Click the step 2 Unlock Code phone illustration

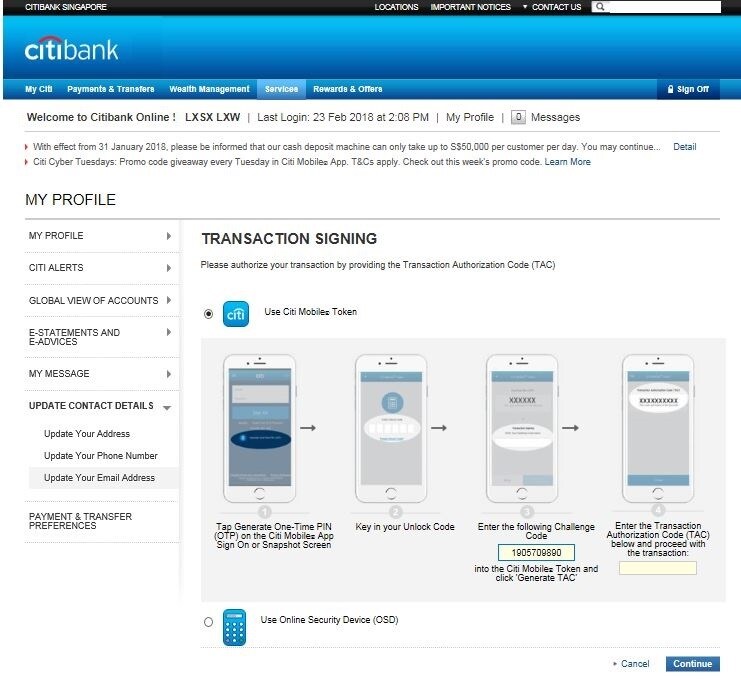click(x=391, y=429)
